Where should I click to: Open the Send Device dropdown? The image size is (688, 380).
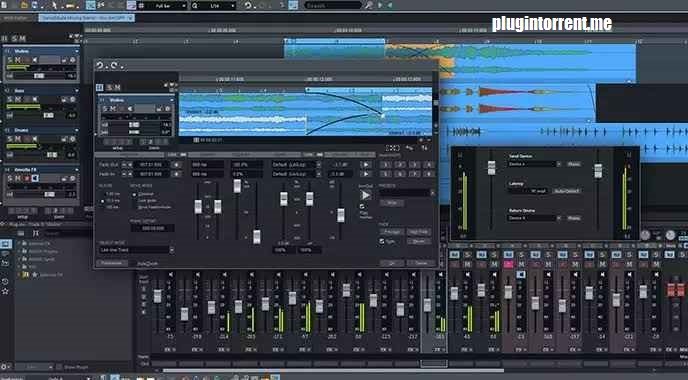pos(534,164)
